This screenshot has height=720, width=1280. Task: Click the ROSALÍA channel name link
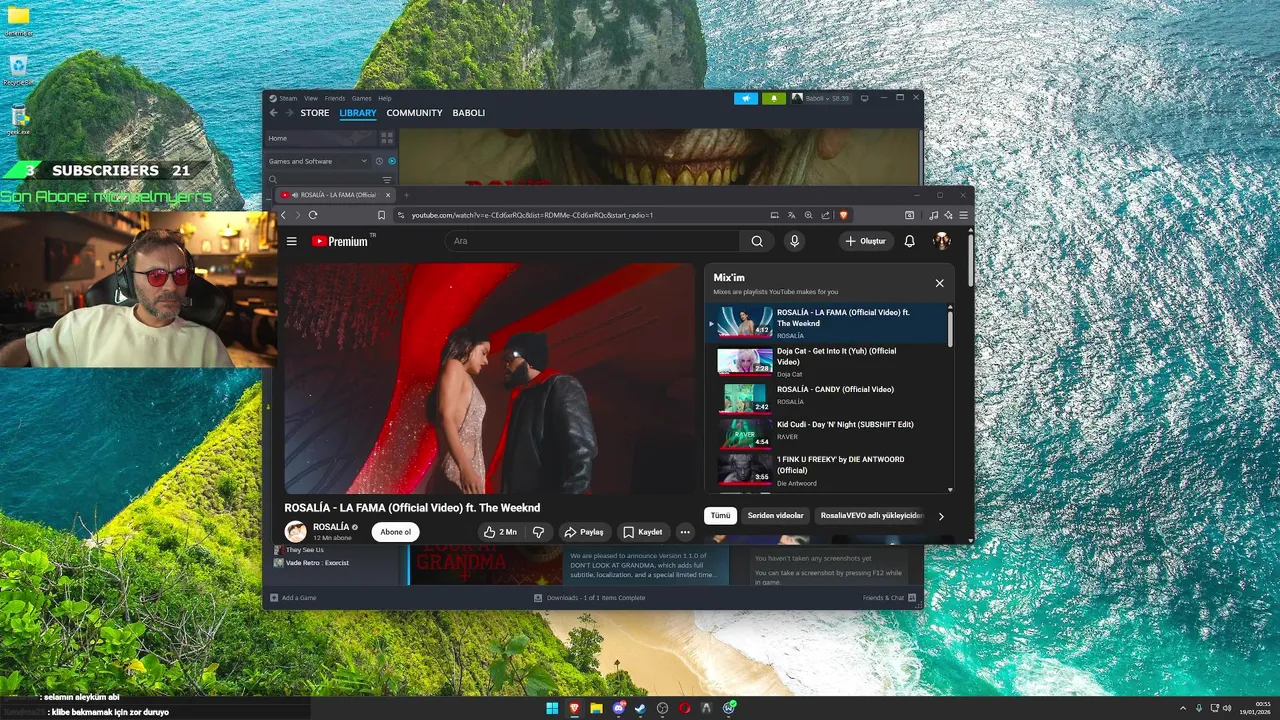click(331, 527)
